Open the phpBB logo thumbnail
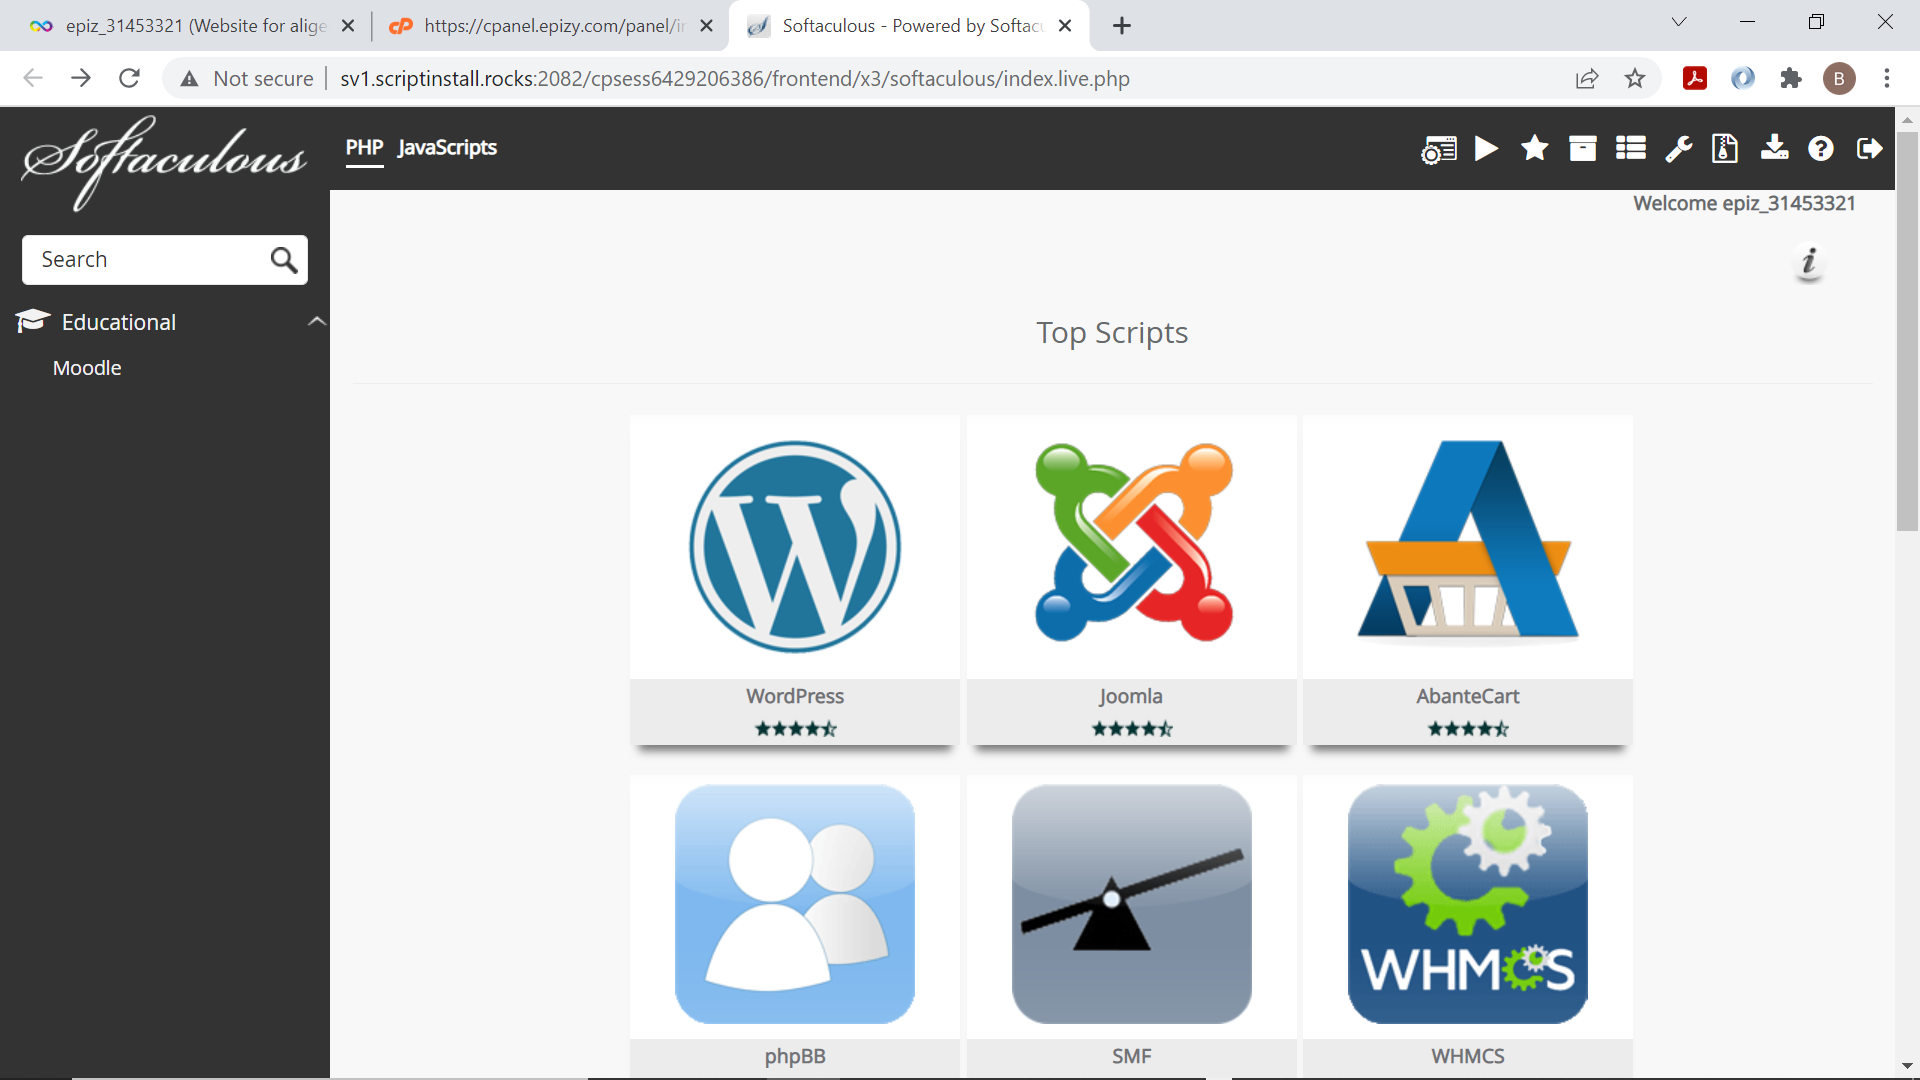Viewport: 1920px width, 1080px height. (795, 904)
